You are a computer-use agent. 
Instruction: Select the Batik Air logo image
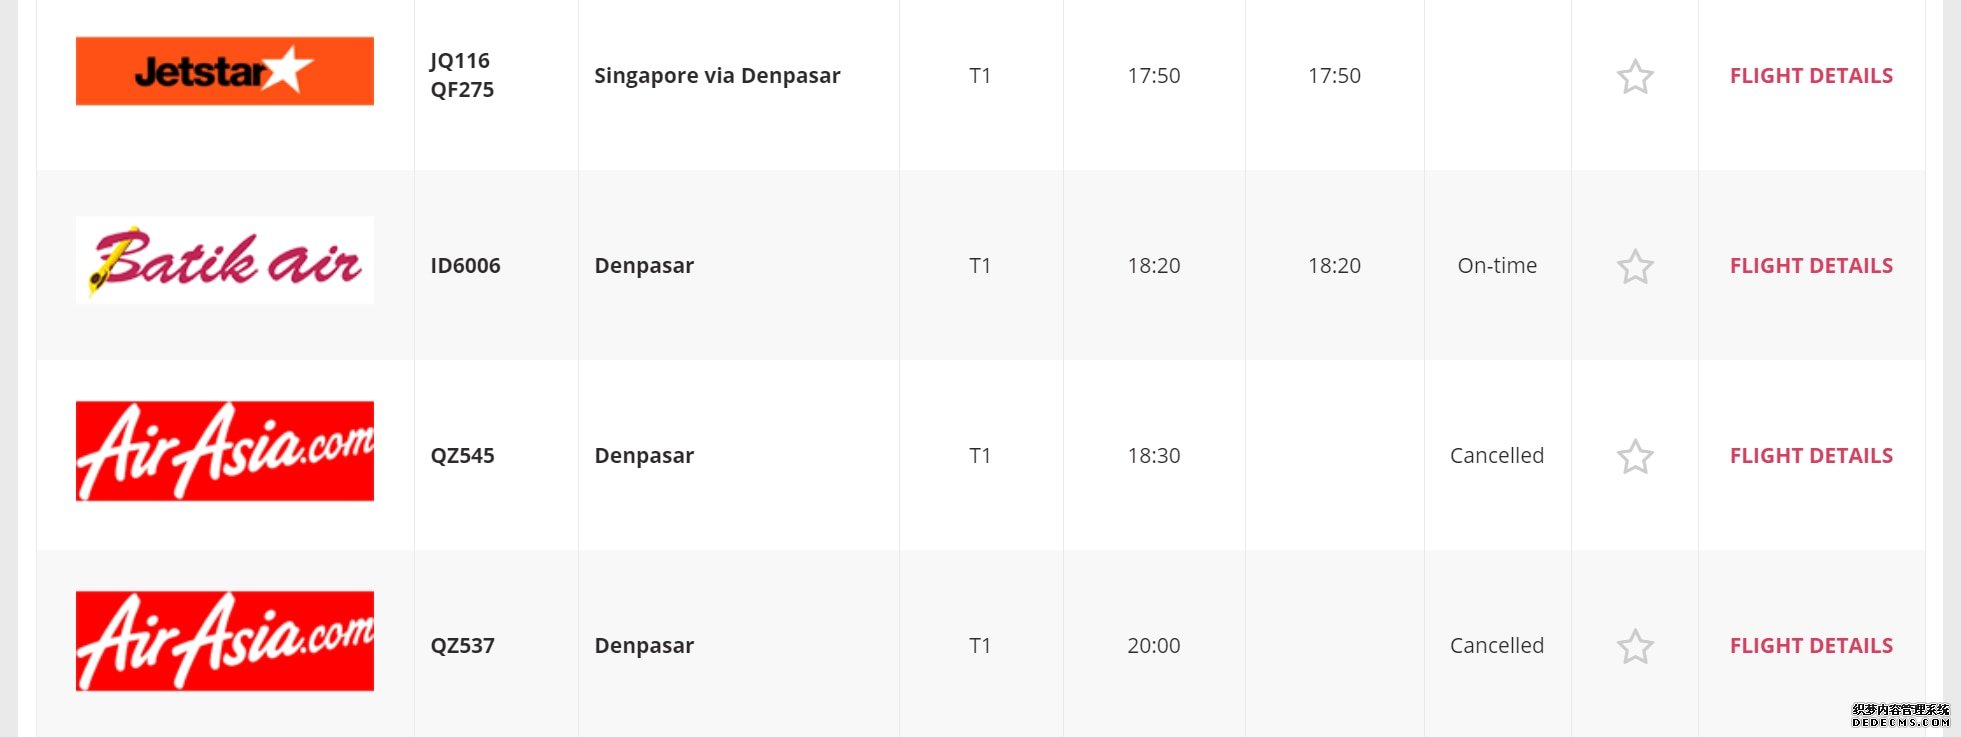tap(225, 260)
